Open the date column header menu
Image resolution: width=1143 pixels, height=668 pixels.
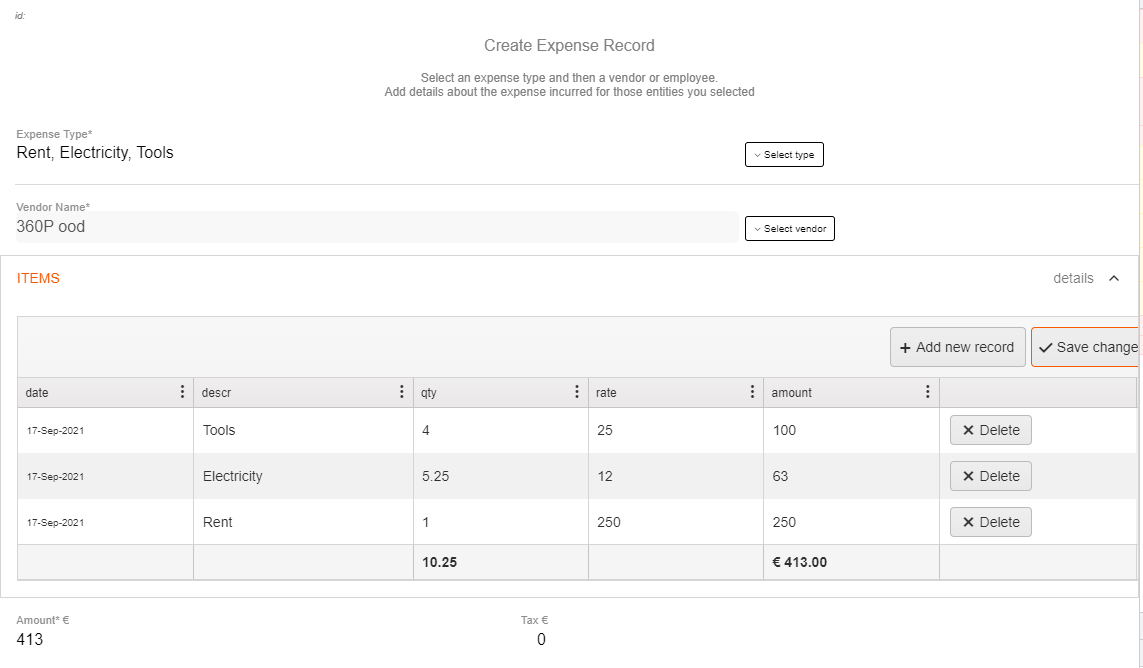coord(182,392)
